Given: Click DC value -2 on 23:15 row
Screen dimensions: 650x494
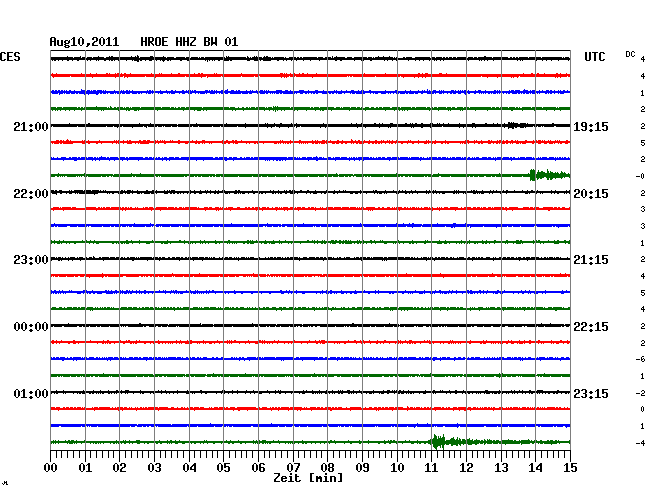Looking at the screenshot, I should (x=640, y=393).
